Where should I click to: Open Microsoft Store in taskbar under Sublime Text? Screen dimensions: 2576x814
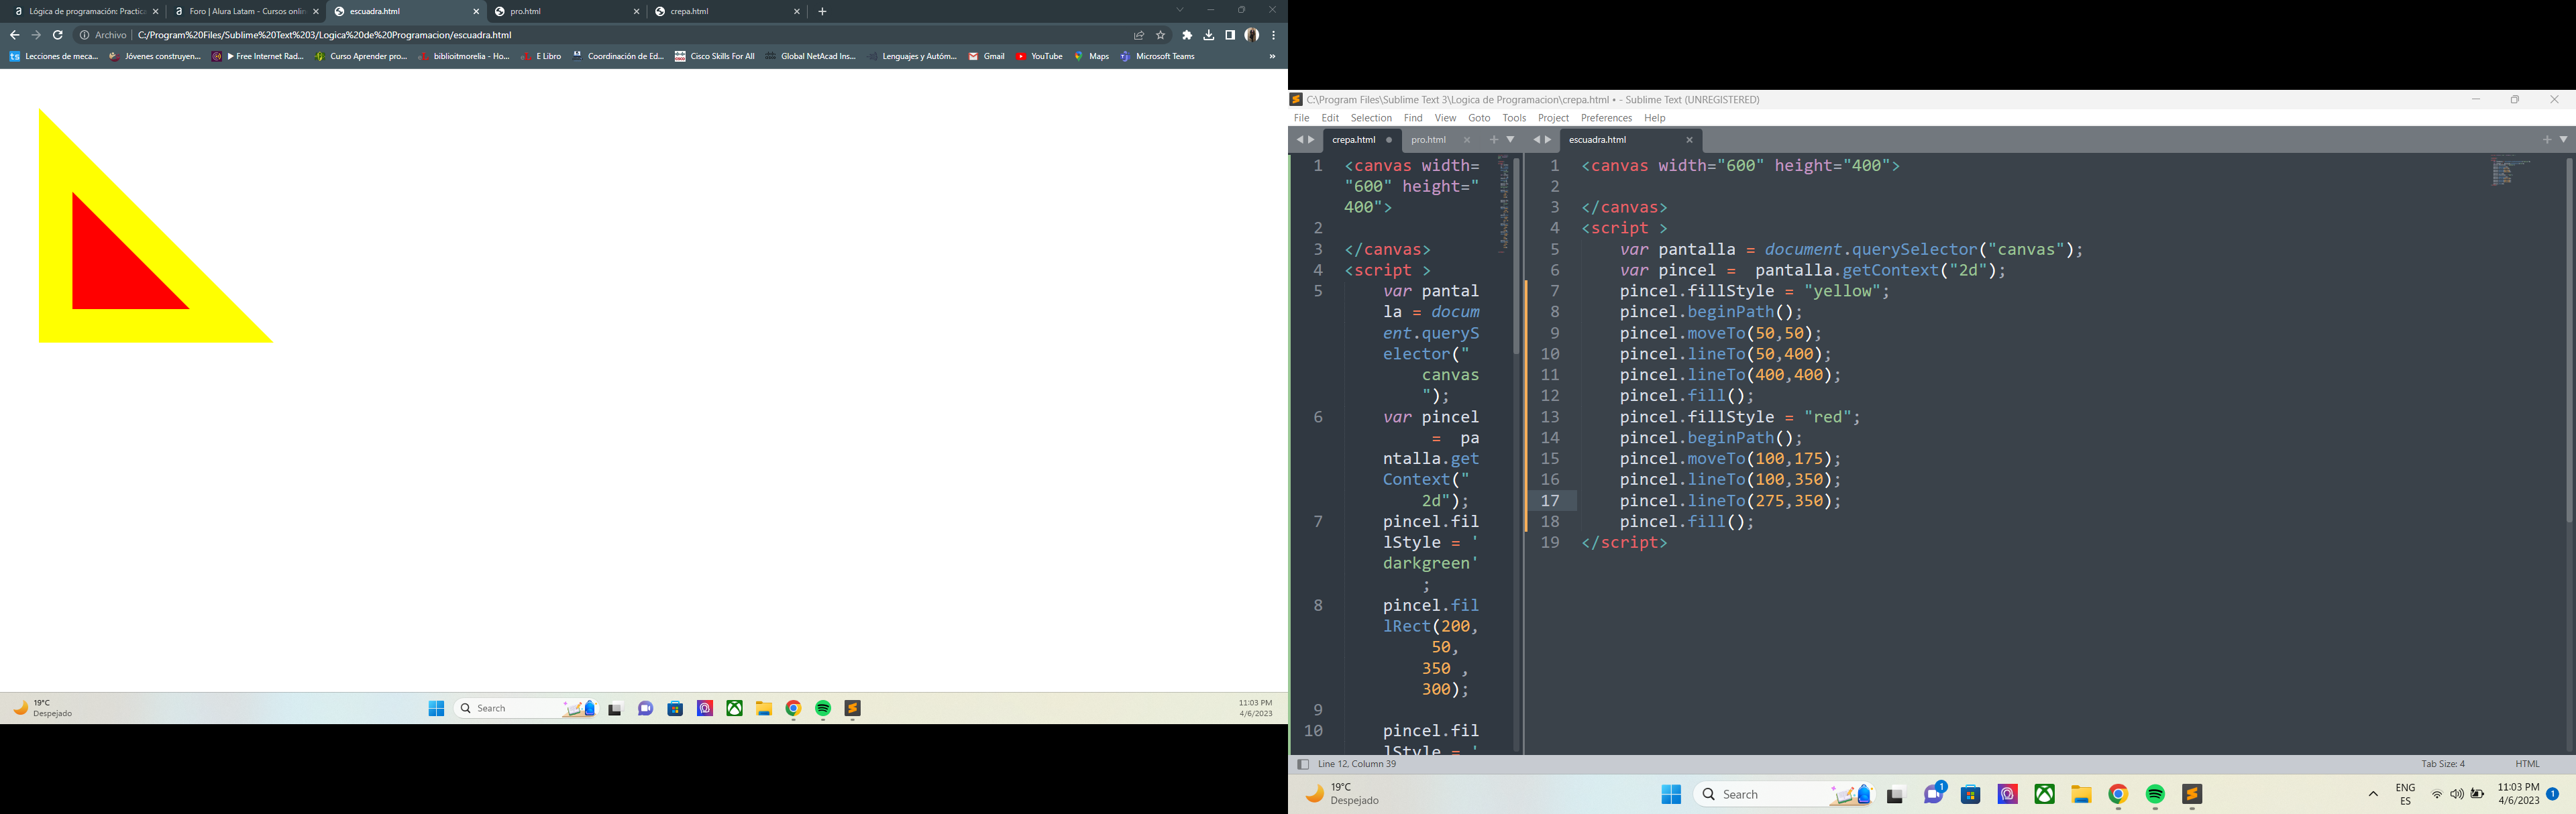click(x=1970, y=794)
